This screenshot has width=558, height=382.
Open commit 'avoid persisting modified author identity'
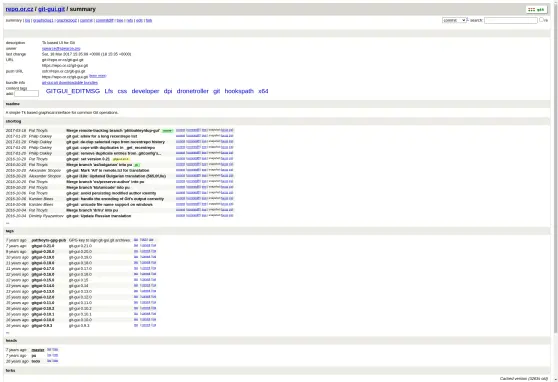111,193
